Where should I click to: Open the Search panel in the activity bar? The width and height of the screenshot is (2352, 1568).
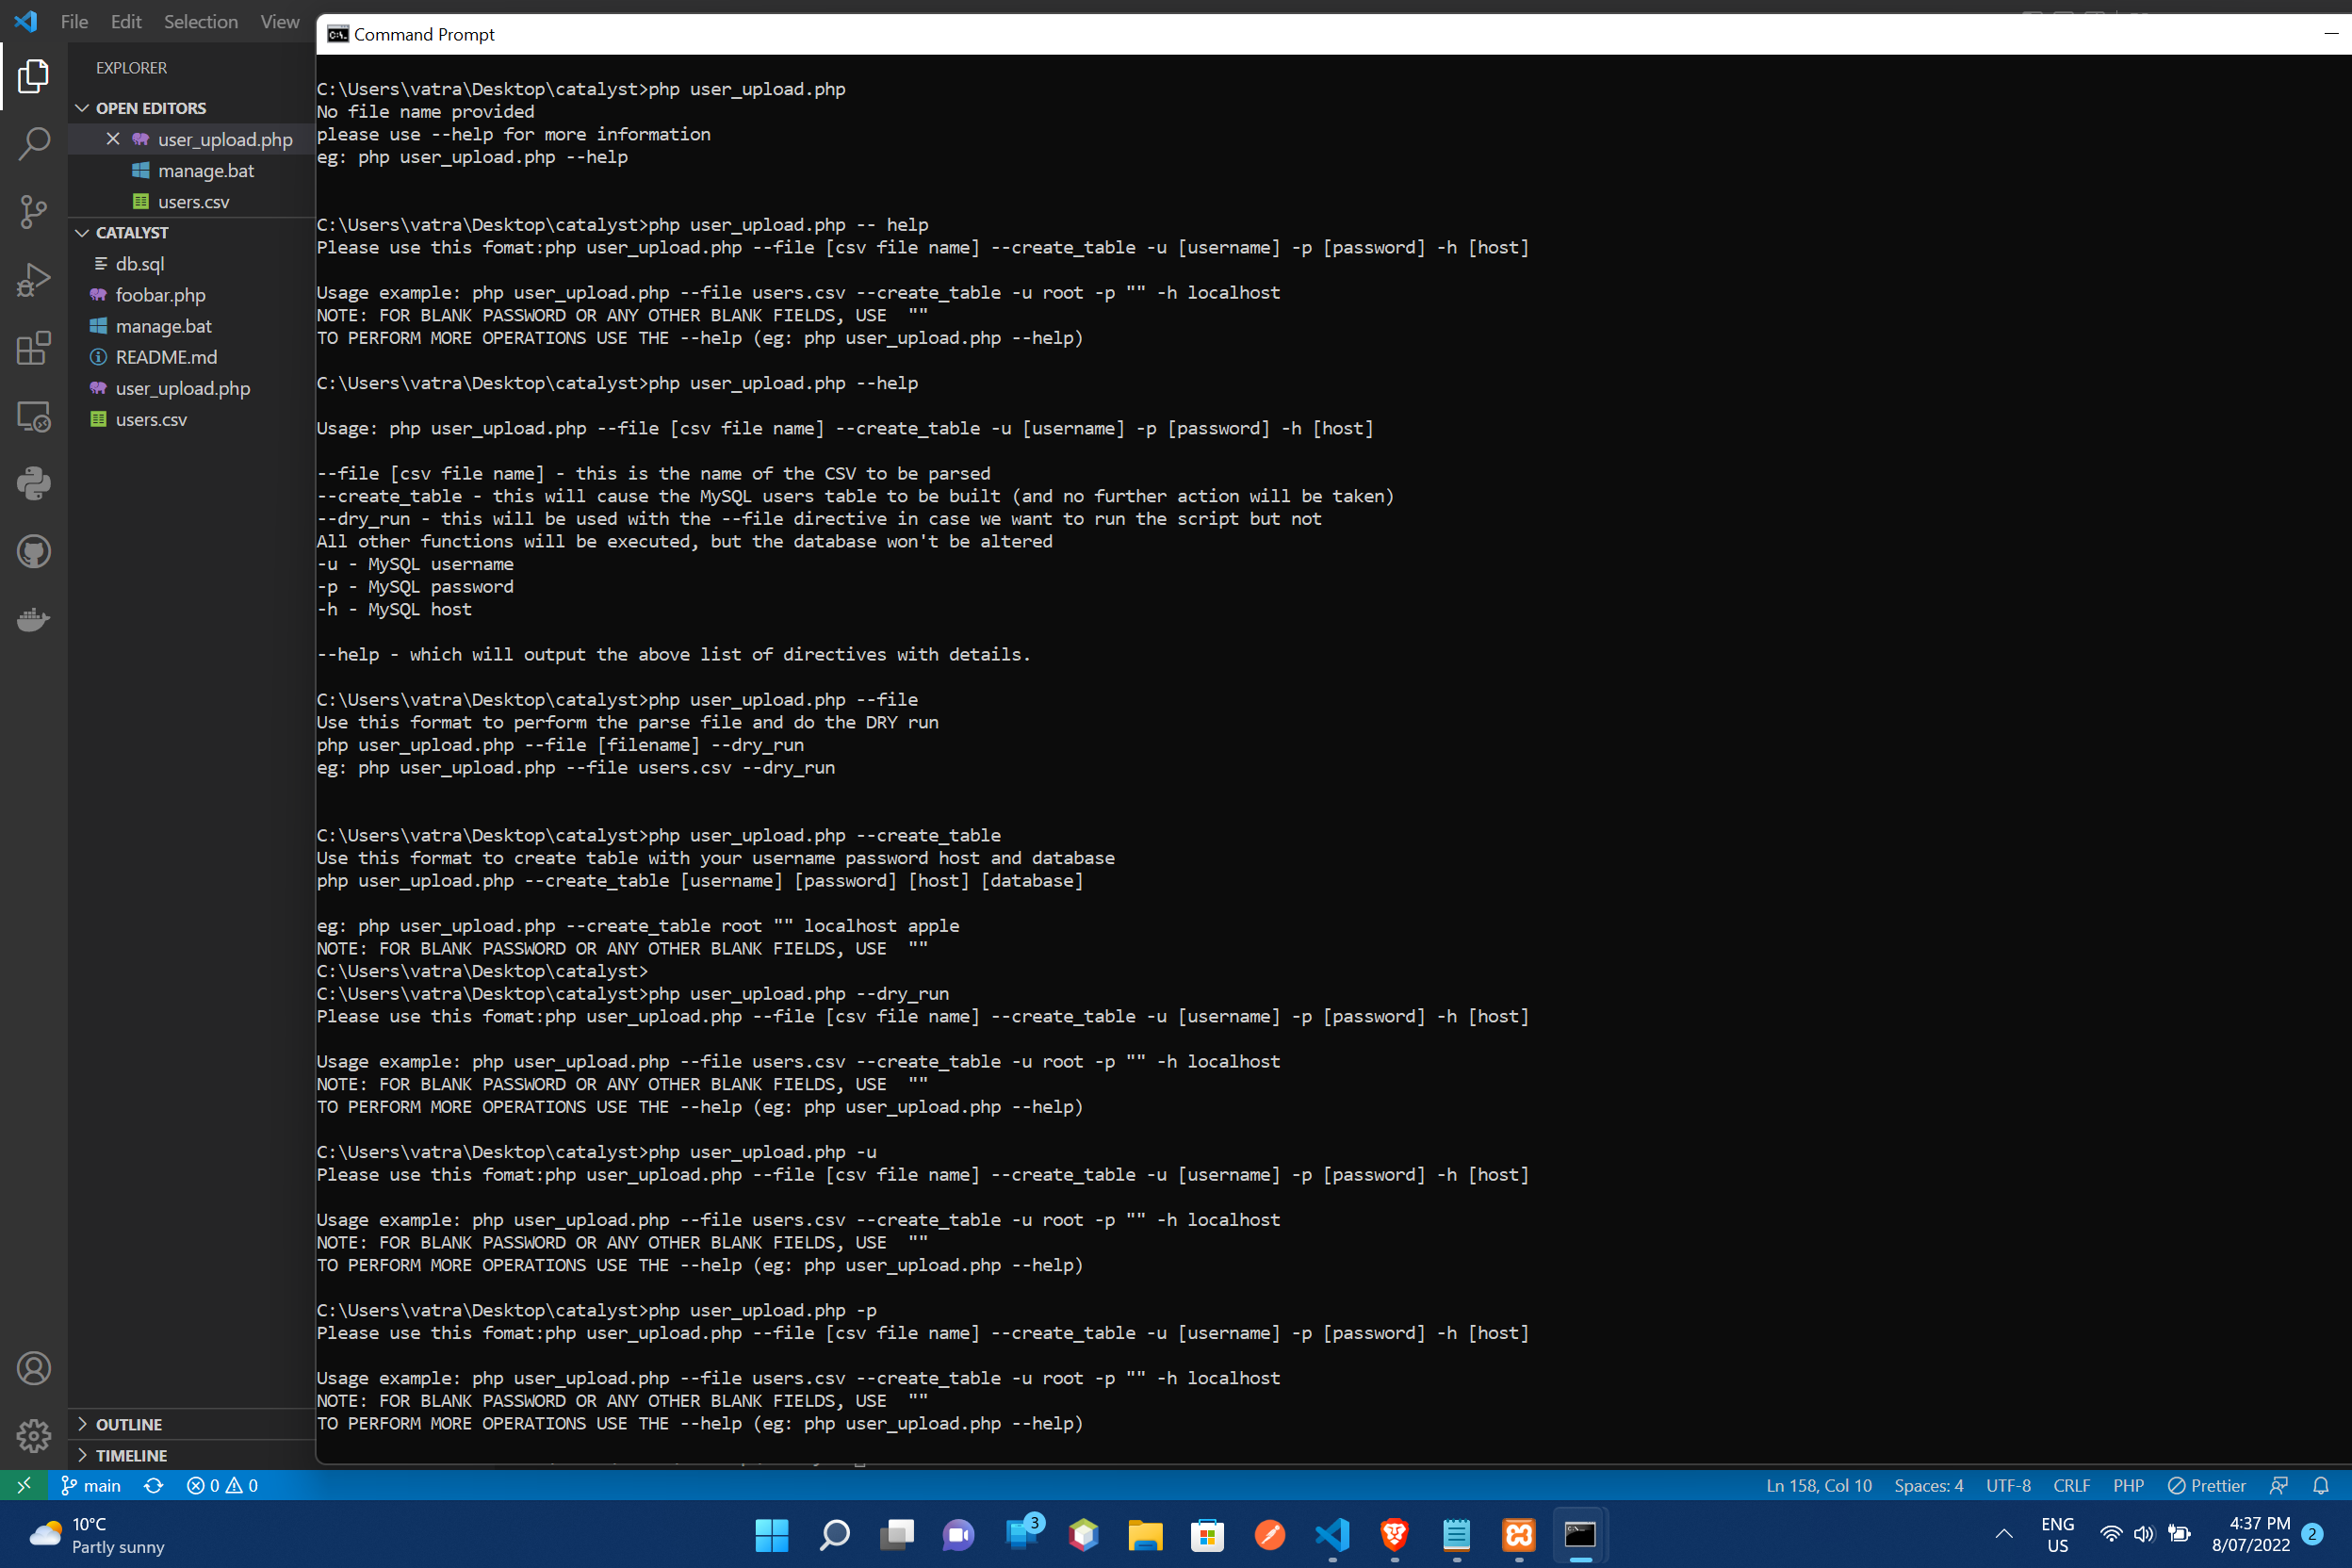point(34,144)
